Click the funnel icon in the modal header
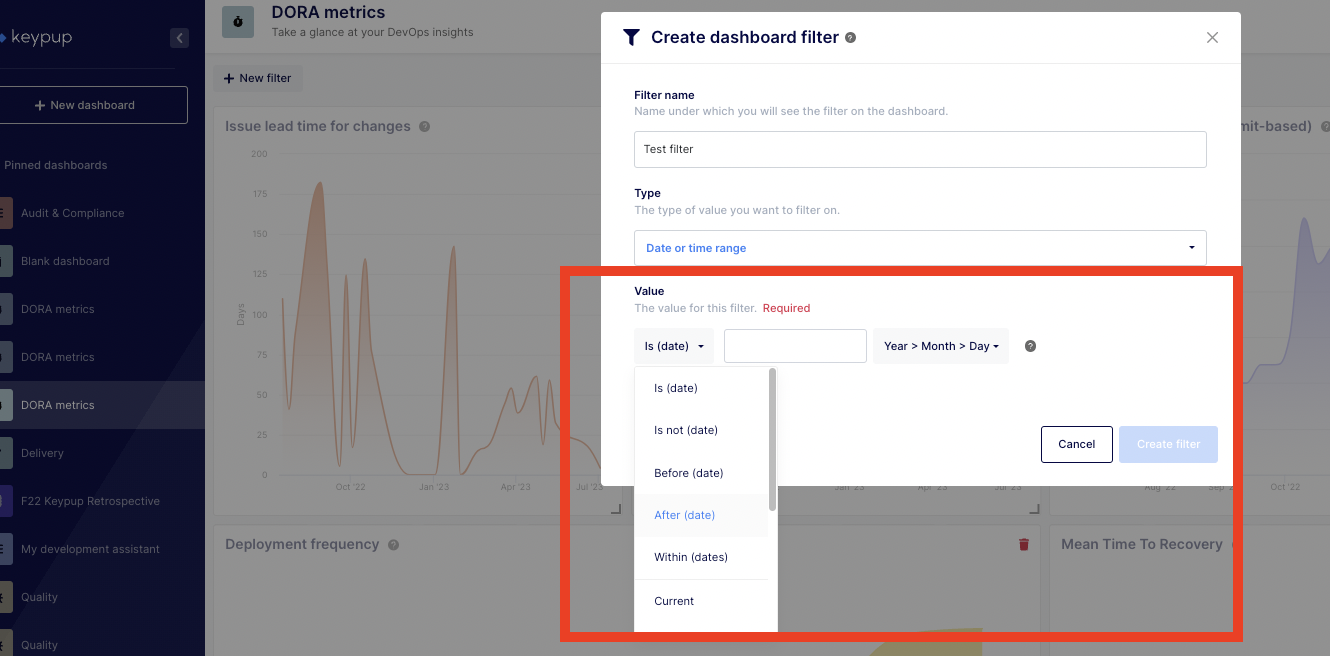Image resolution: width=1330 pixels, height=656 pixels. pyautogui.click(x=631, y=37)
